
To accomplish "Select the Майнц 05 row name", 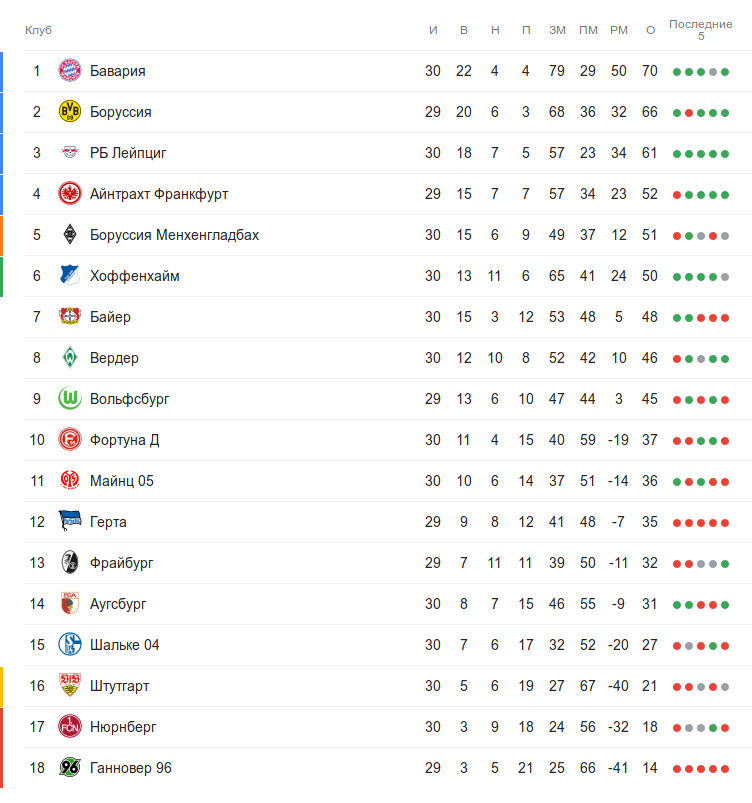I will (x=121, y=481).
